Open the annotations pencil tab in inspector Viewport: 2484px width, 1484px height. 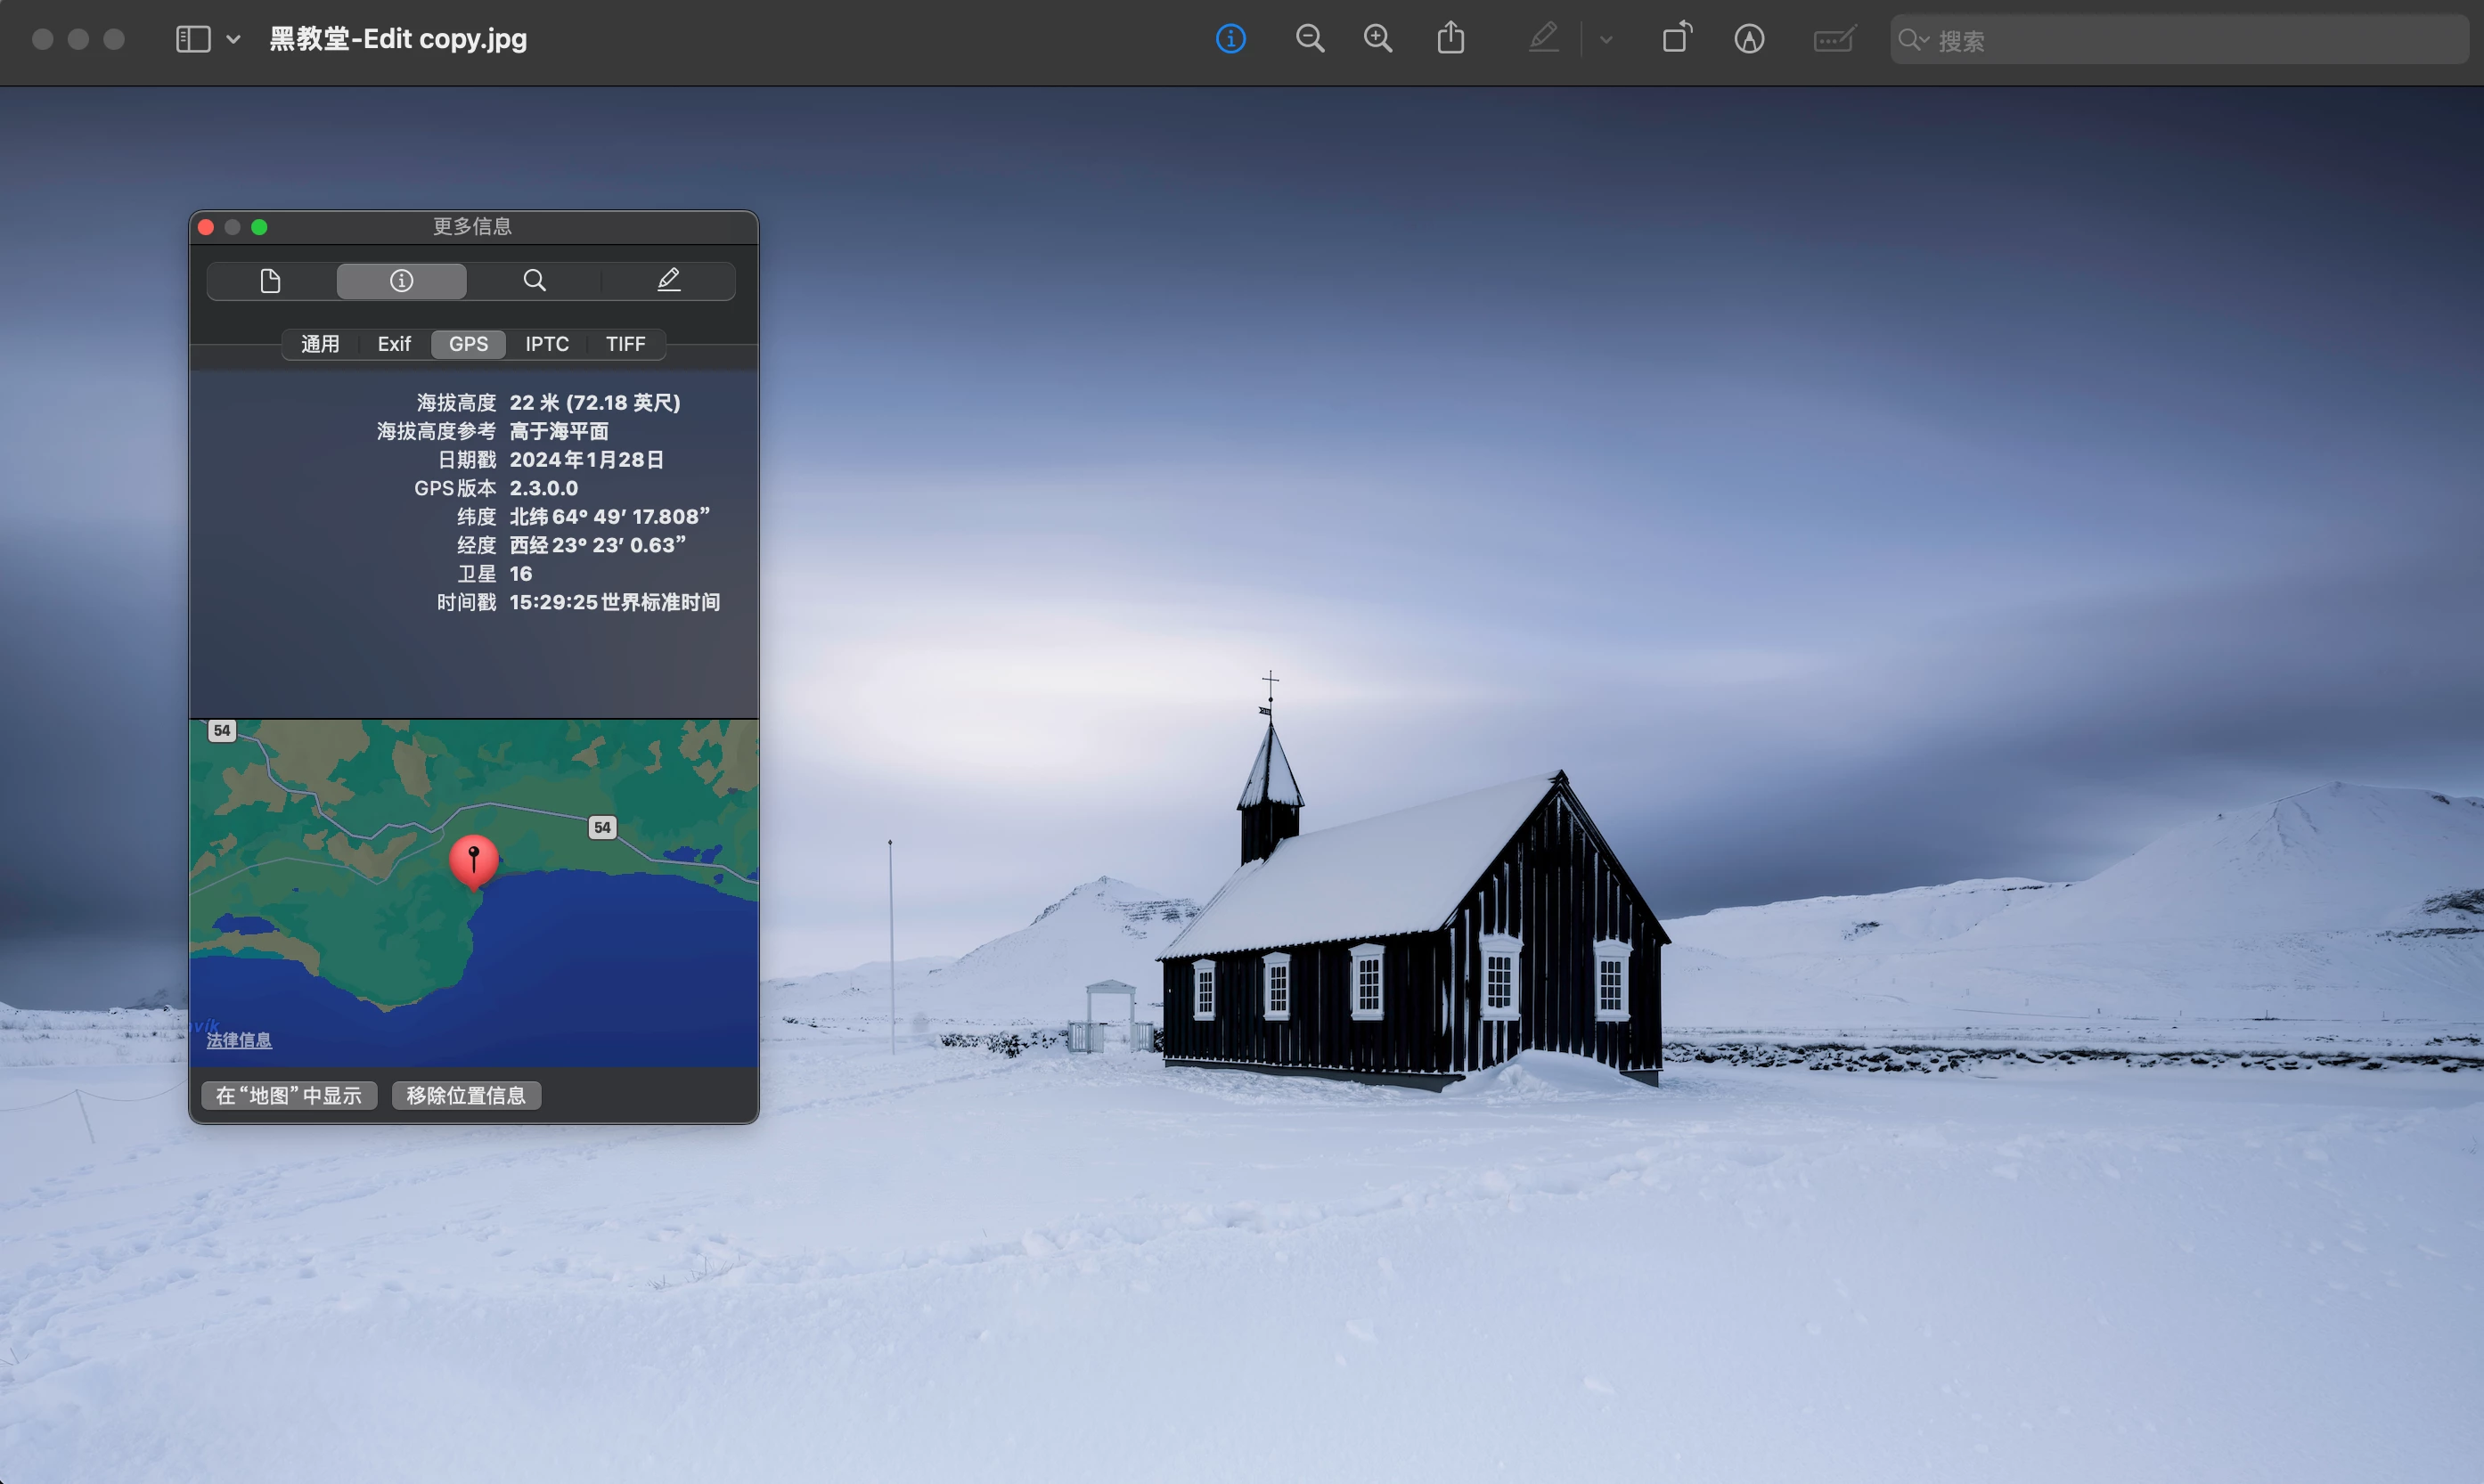669,281
